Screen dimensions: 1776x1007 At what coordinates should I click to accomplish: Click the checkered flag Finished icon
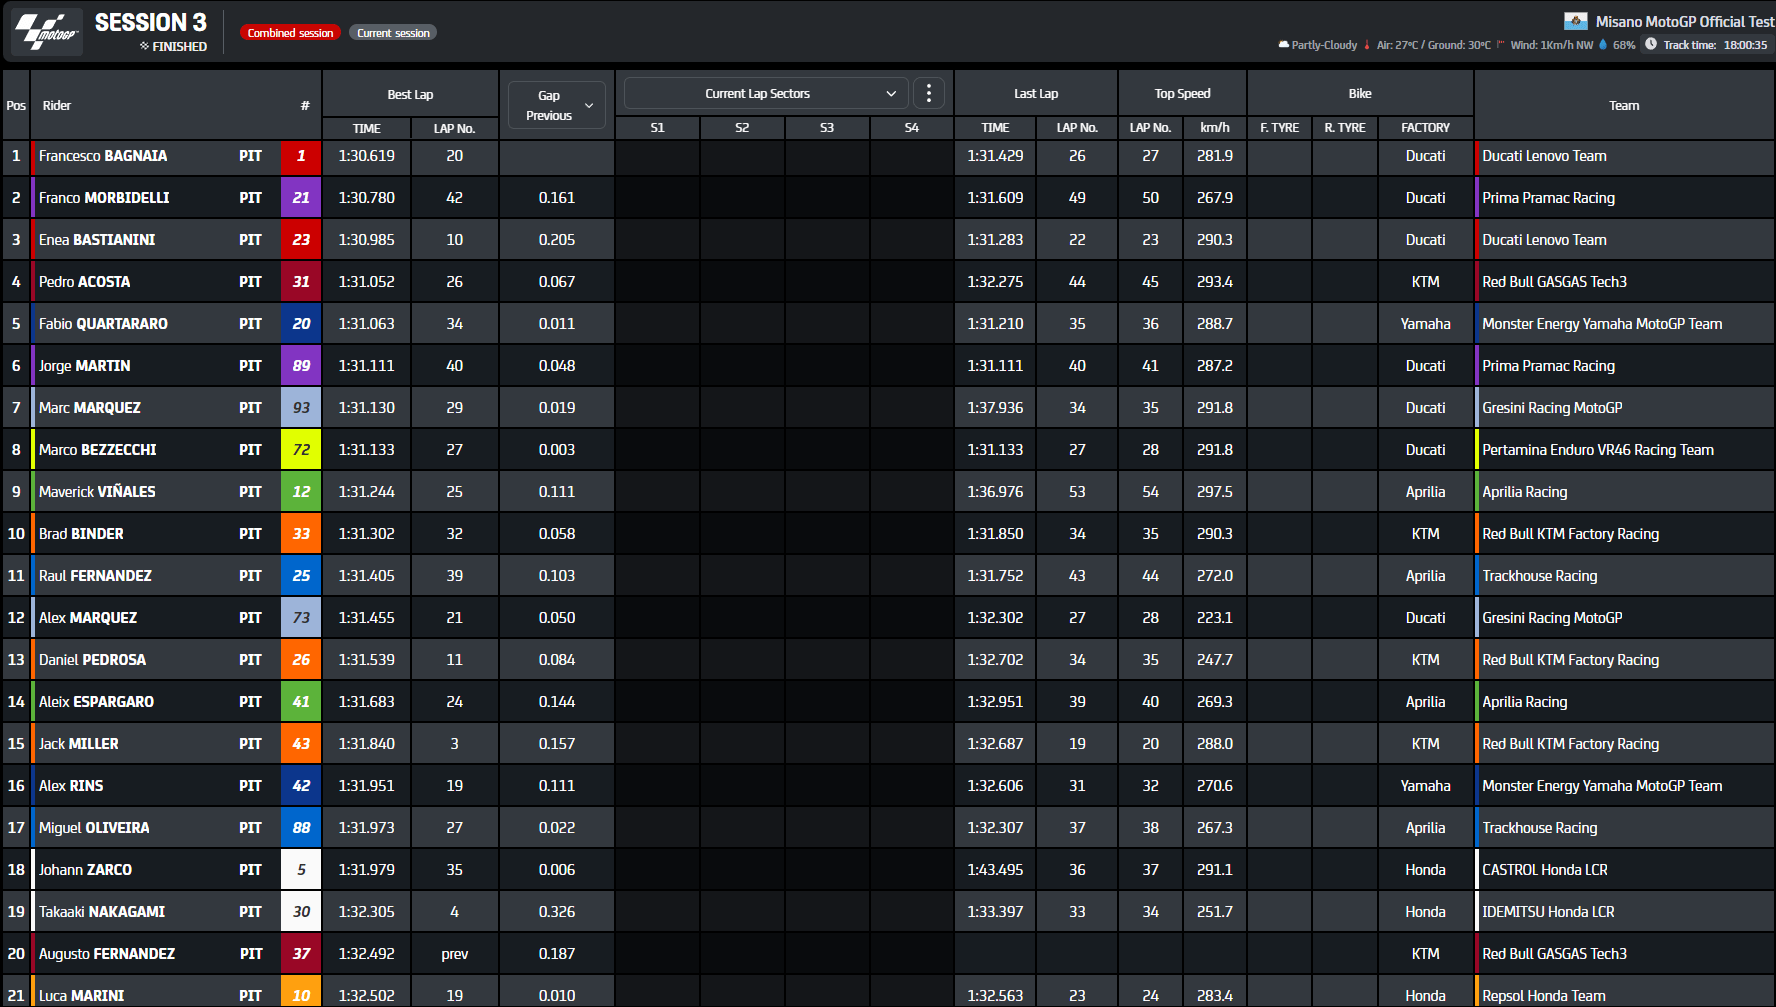click(x=145, y=46)
